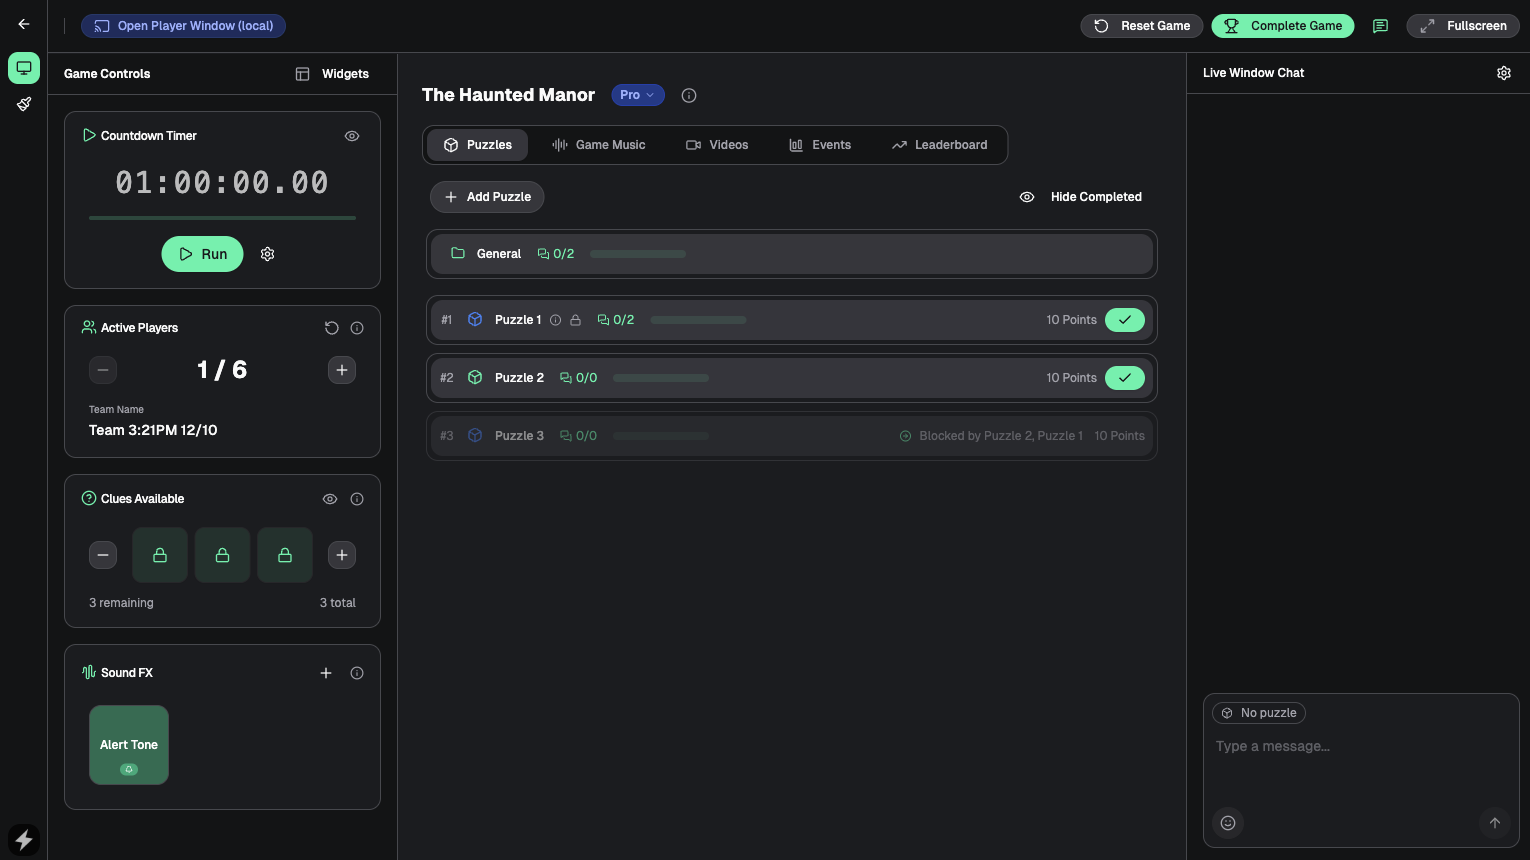Open Live Window Chat settings
The width and height of the screenshot is (1530, 860).
pos(1503,73)
